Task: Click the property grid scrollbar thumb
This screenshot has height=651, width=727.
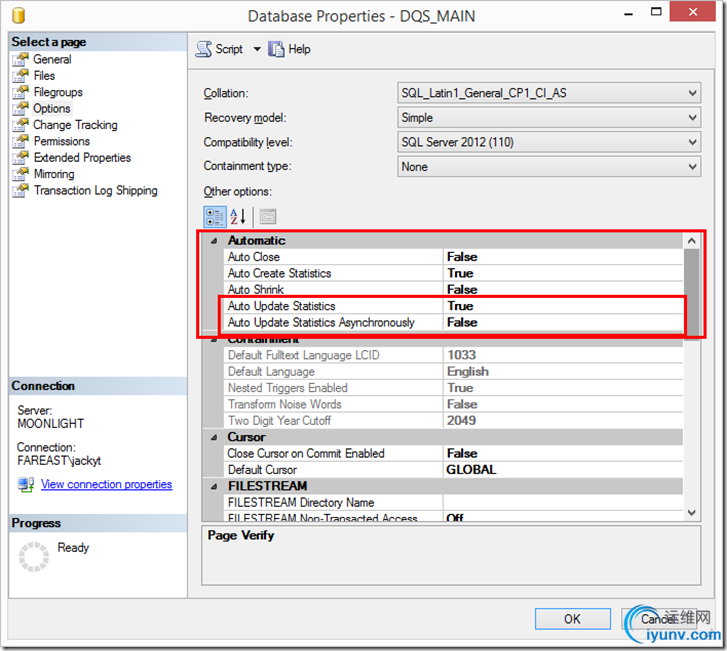Action: point(692,293)
